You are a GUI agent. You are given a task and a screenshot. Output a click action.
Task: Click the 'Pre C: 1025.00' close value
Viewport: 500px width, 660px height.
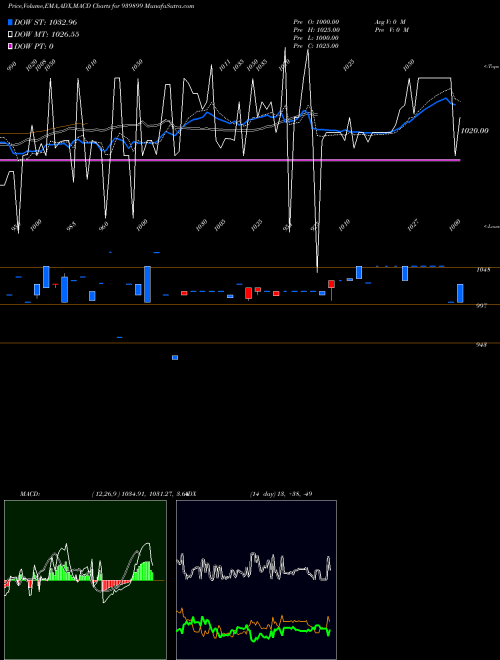pos(316,45)
